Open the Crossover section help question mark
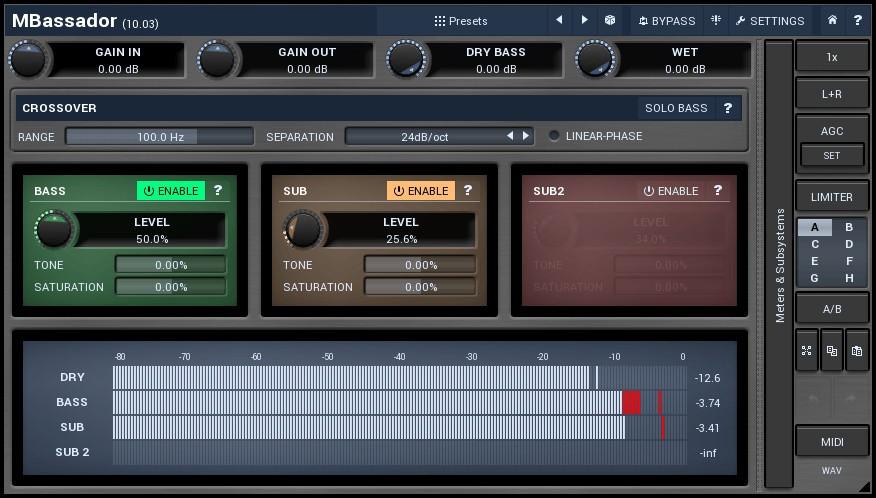 [x=728, y=108]
